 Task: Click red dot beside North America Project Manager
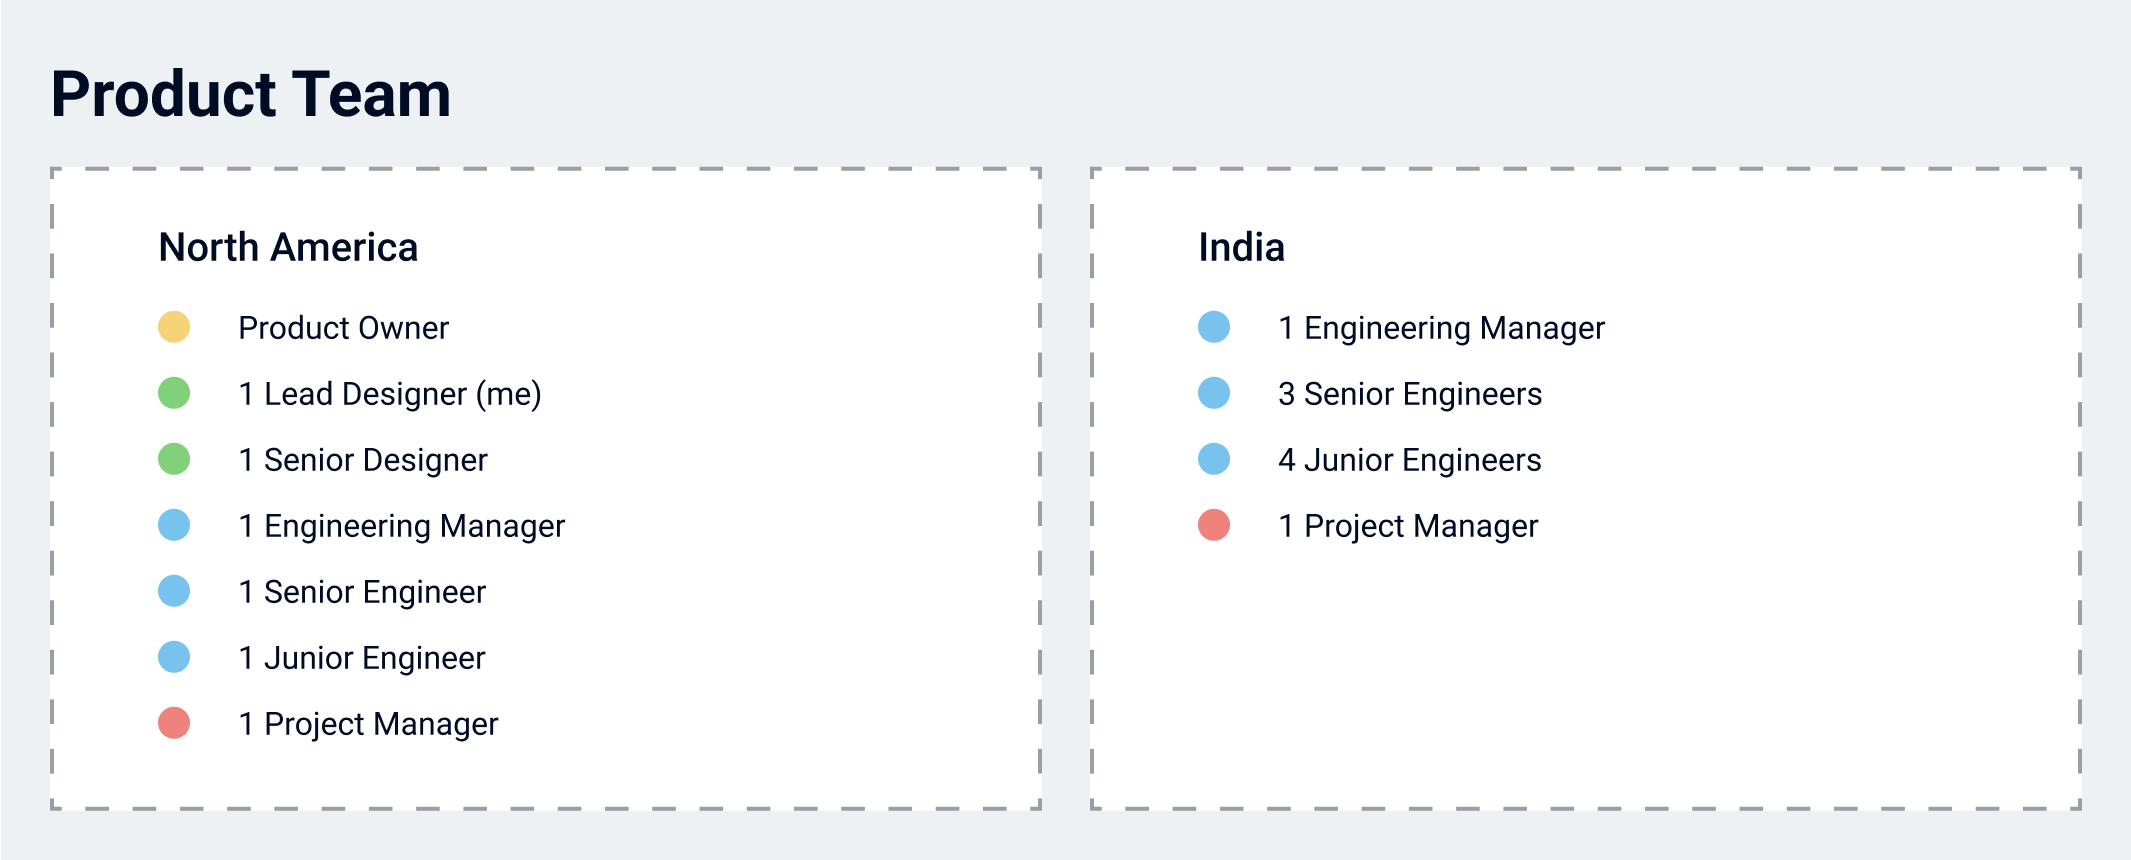click(174, 723)
